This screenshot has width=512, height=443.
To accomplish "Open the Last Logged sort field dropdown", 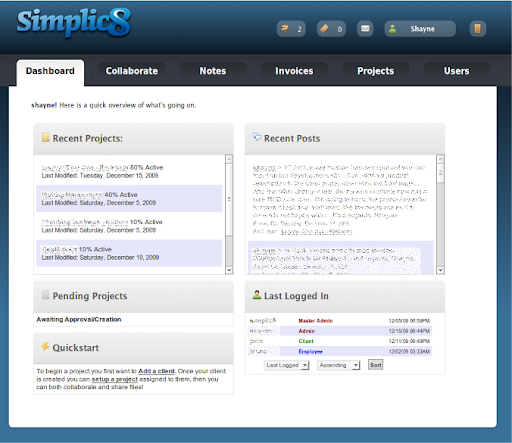I will point(287,365).
